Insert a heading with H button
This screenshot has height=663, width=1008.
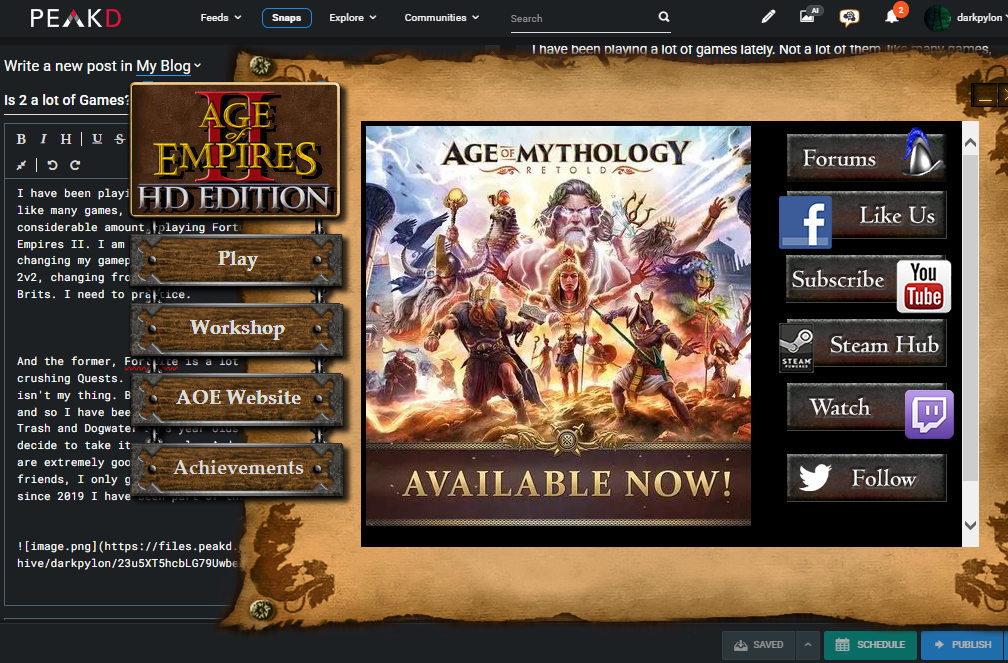click(66, 139)
